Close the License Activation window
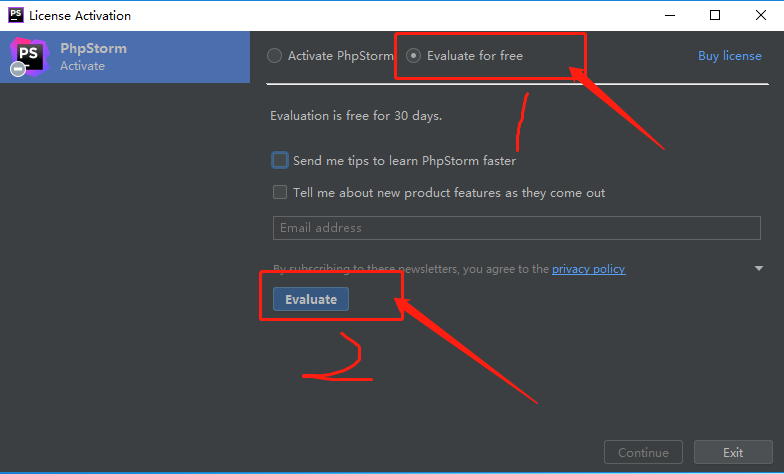The width and height of the screenshot is (784, 474). [x=760, y=16]
